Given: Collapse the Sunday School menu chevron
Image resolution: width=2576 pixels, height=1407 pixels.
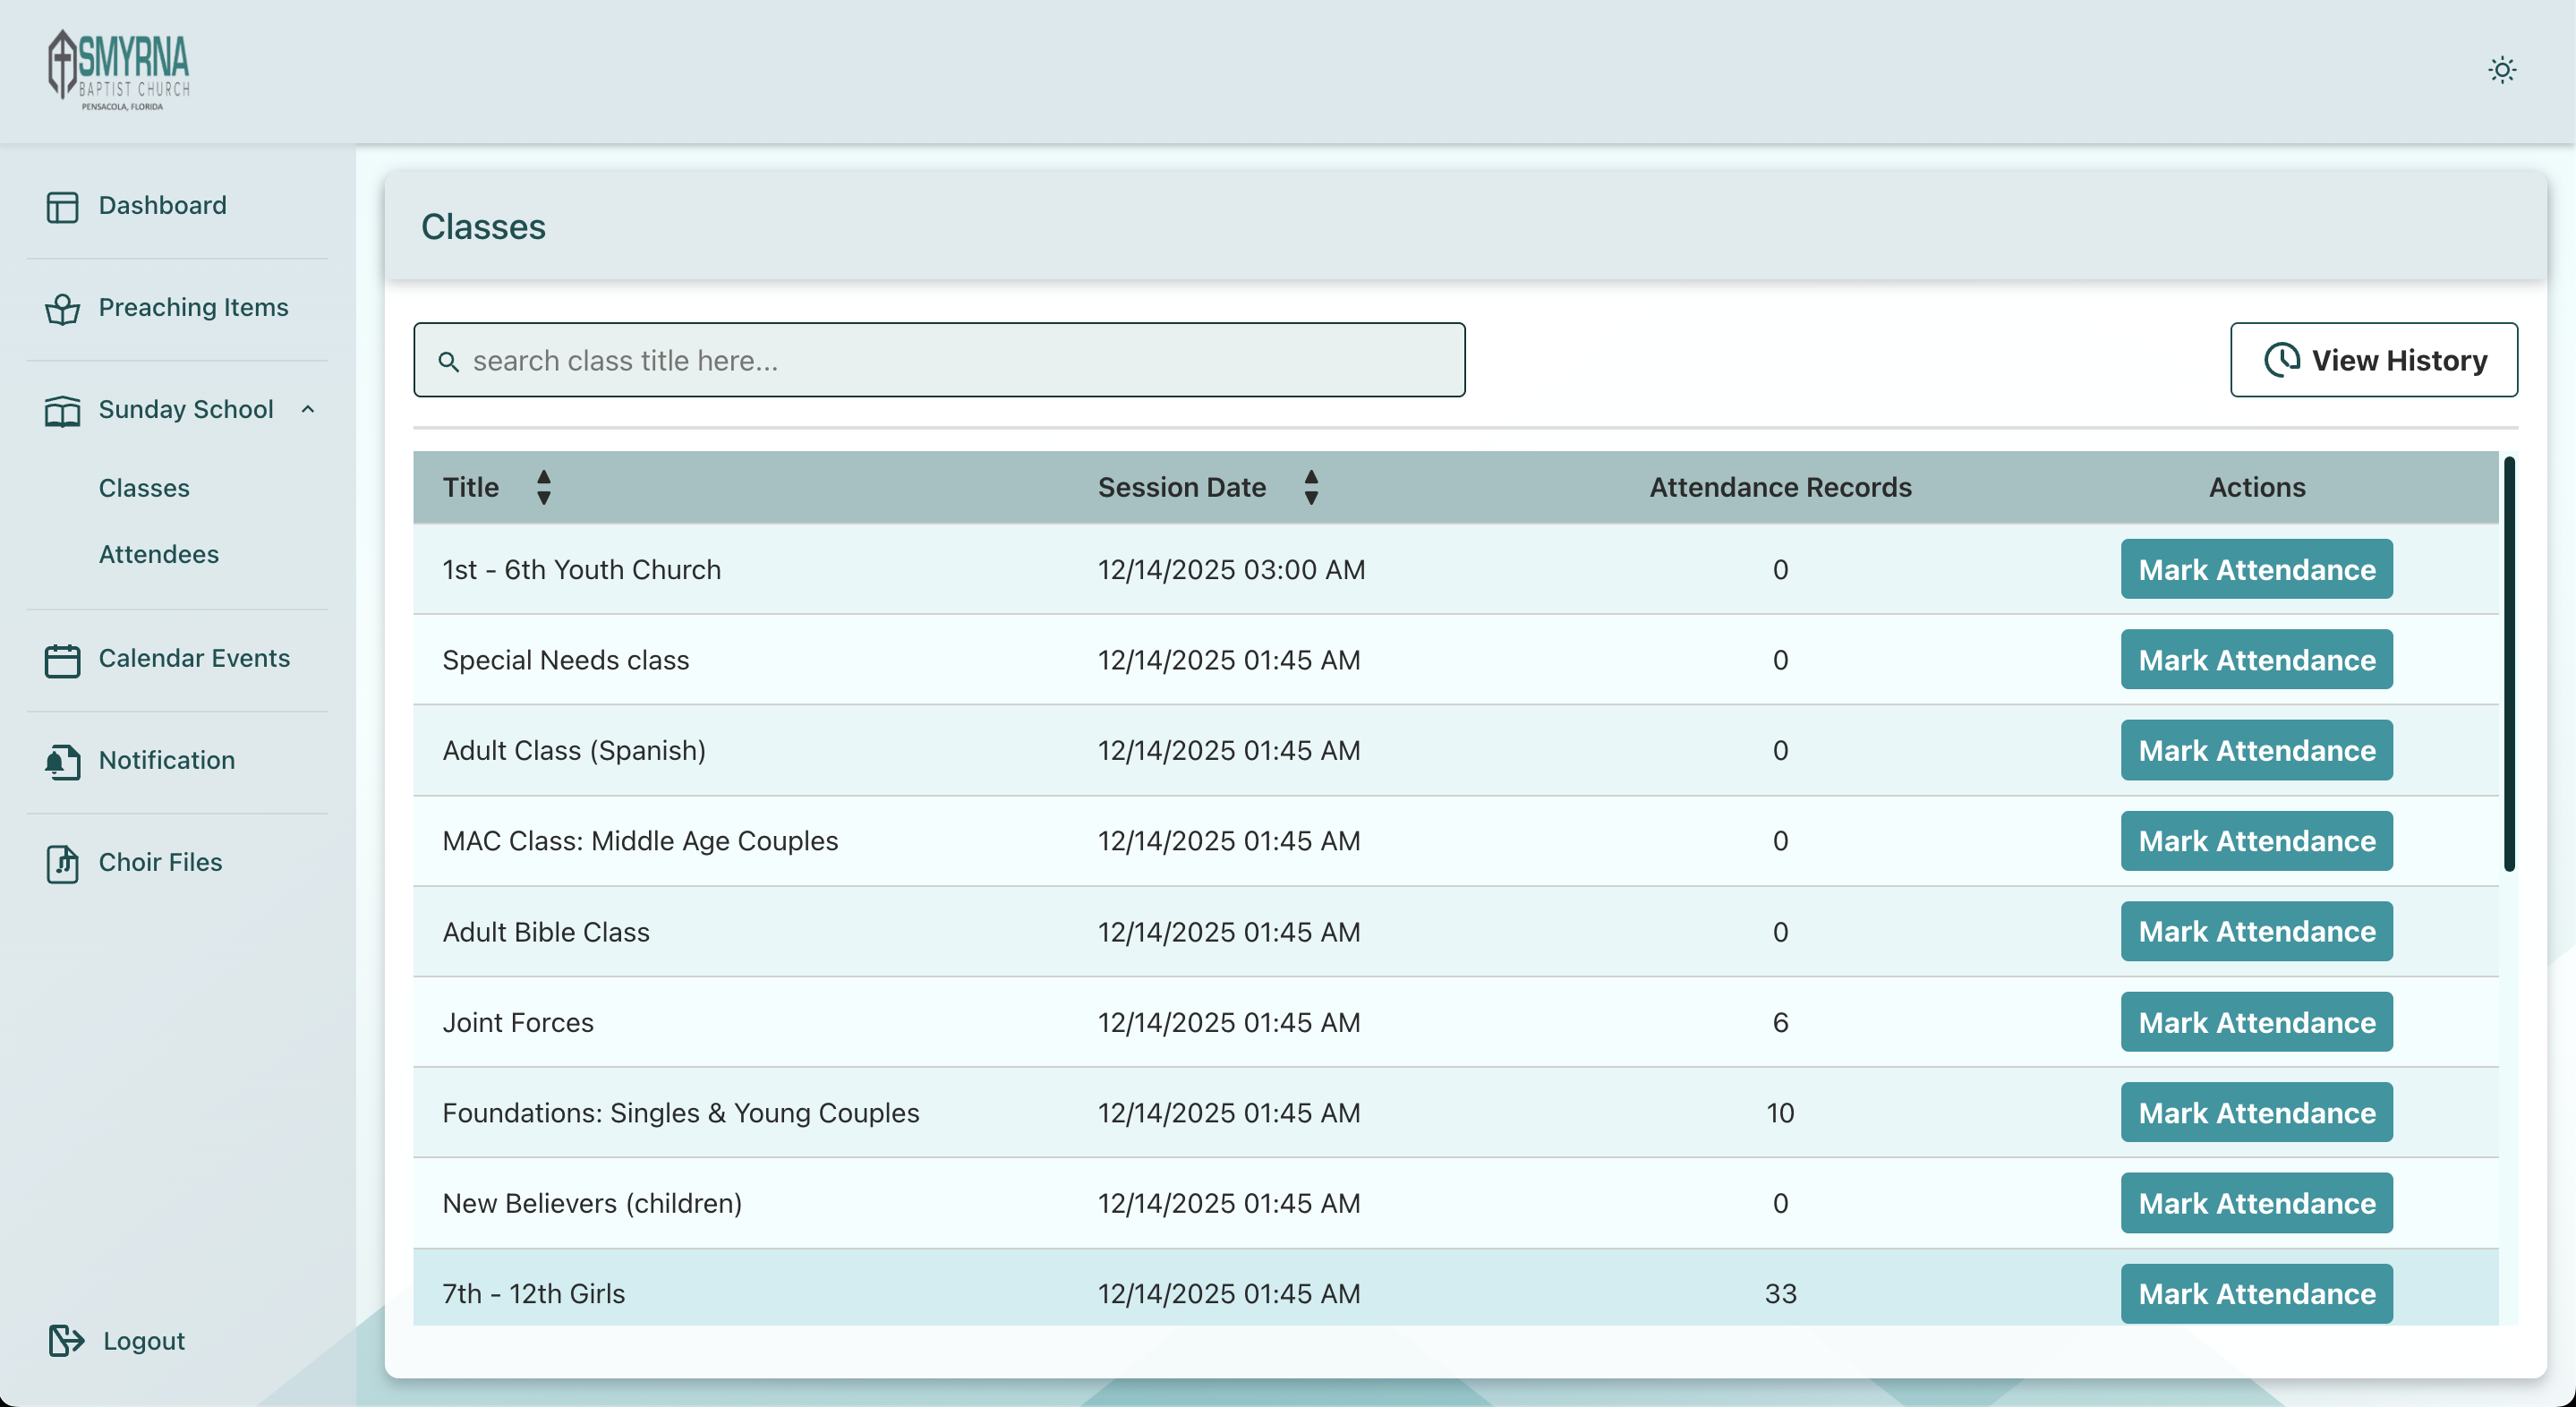Looking at the screenshot, I should tap(308, 409).
